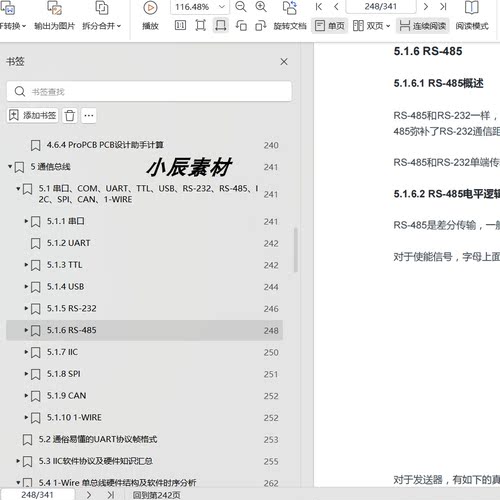Expand the 5.1.9 CAN bookmark
Viewport: 500px width, 500px height.
click(x=26, y=395)
